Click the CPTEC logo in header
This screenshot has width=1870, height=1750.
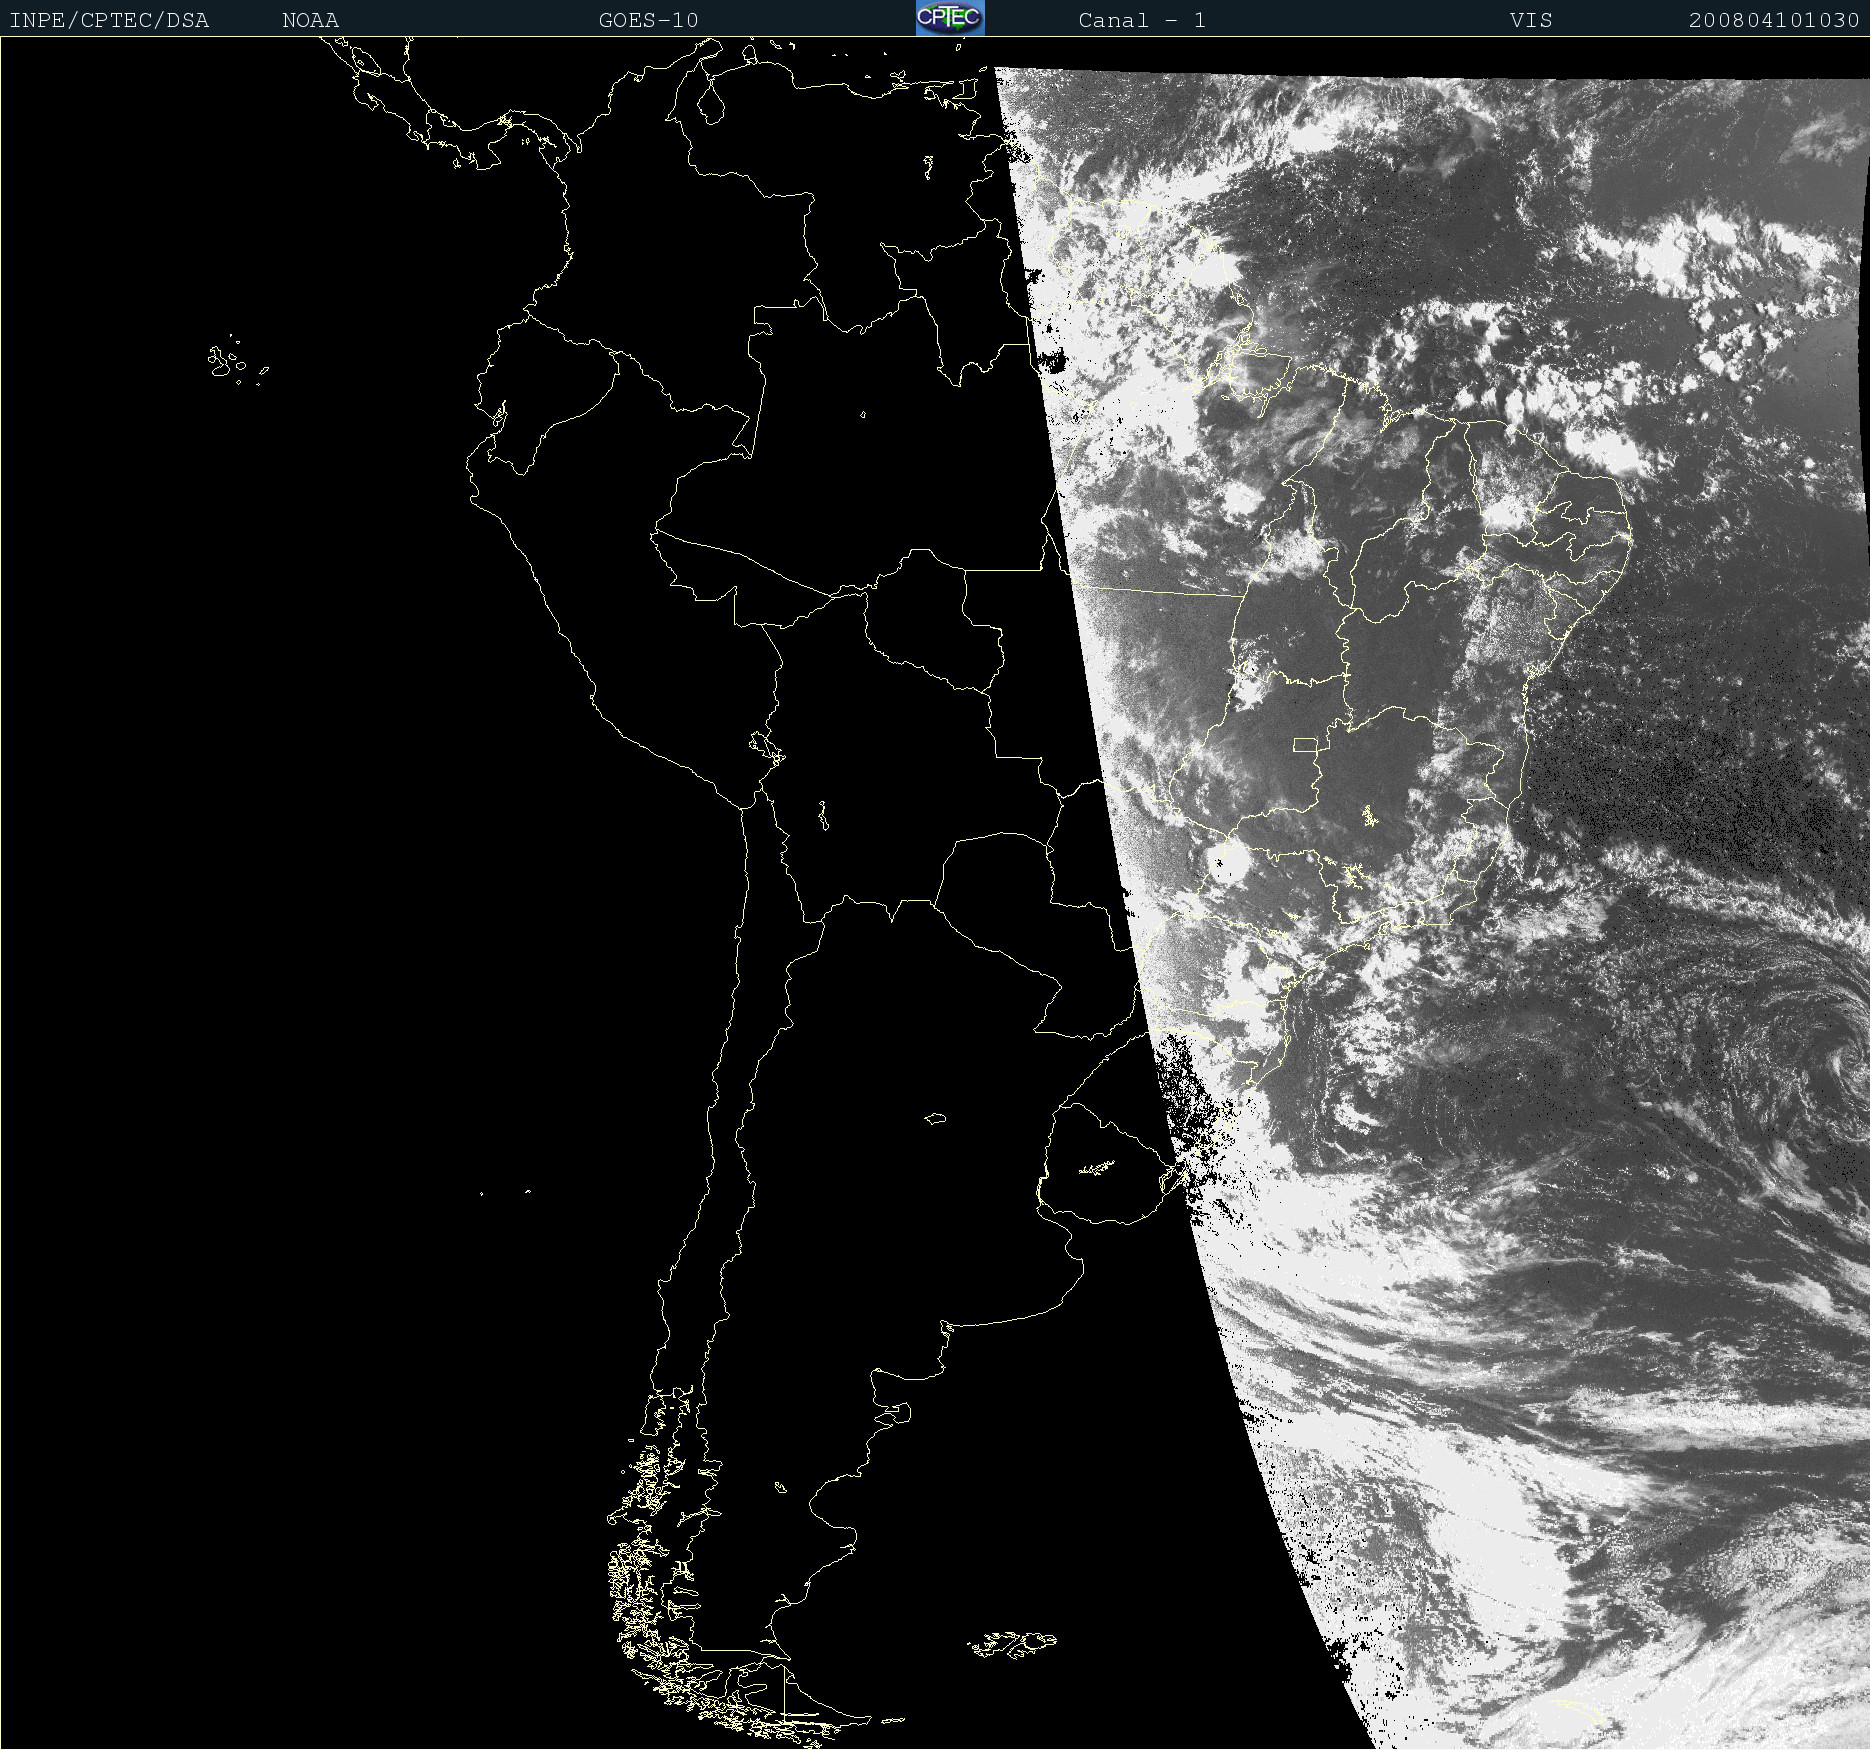950,18
